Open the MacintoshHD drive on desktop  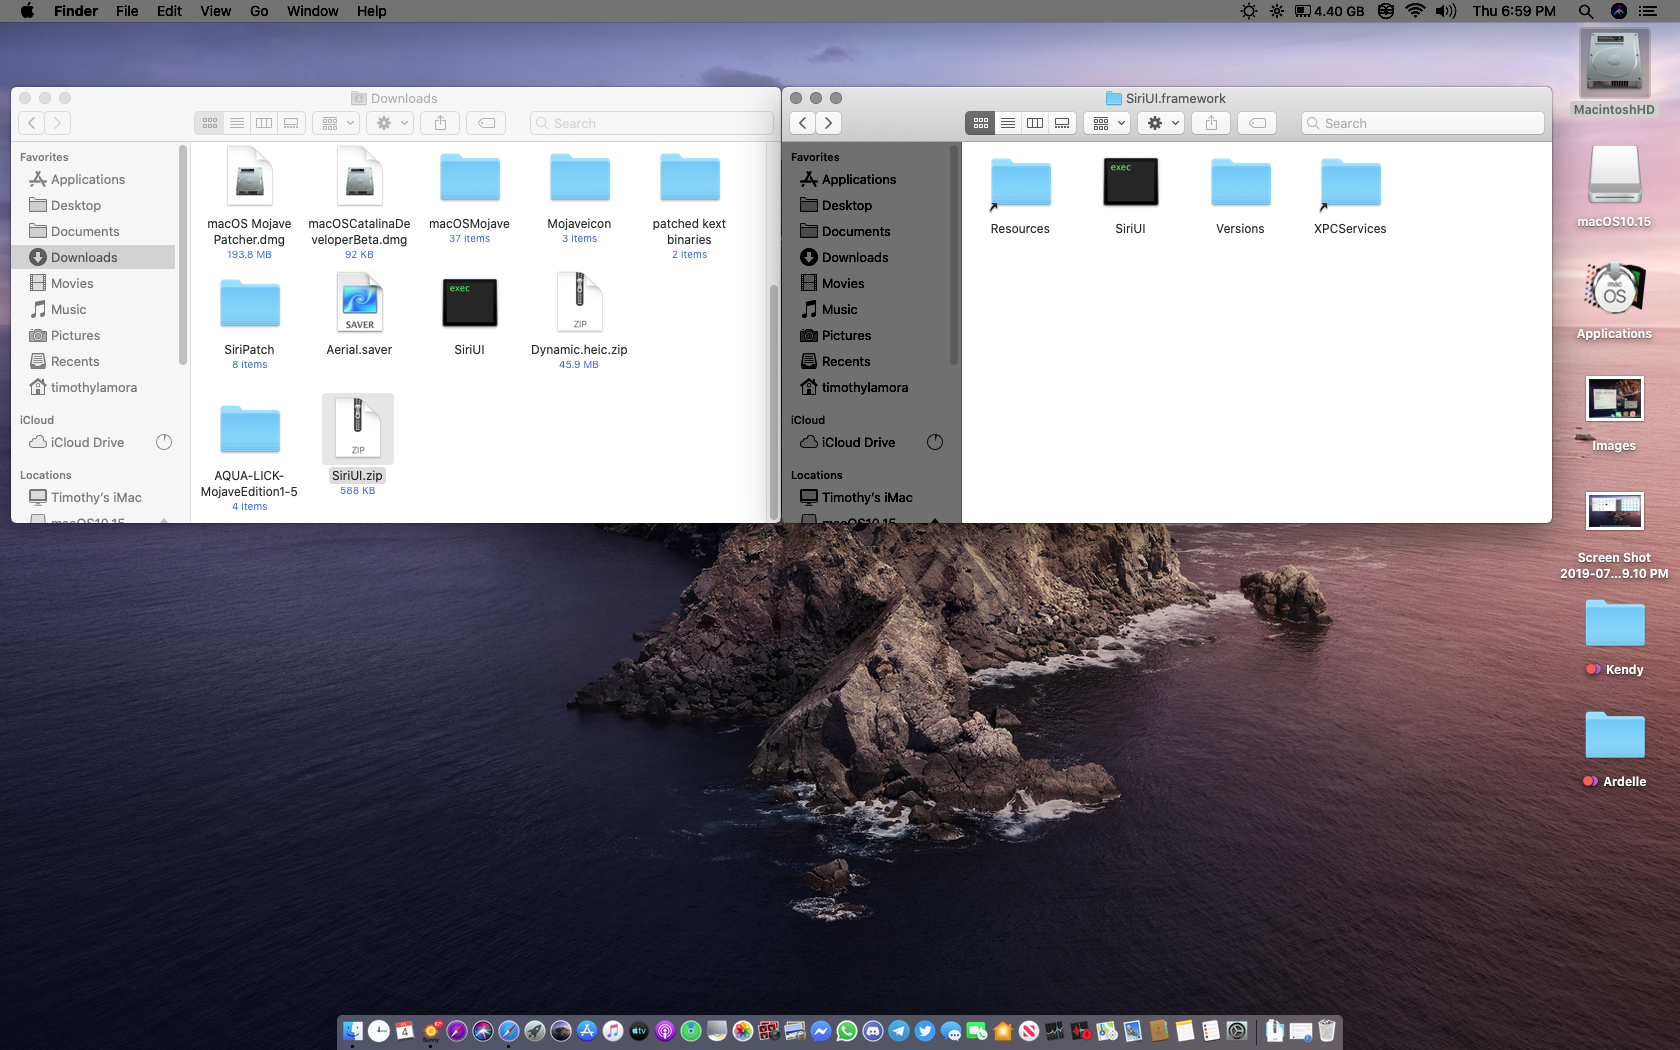click(x=1614, y=64)
